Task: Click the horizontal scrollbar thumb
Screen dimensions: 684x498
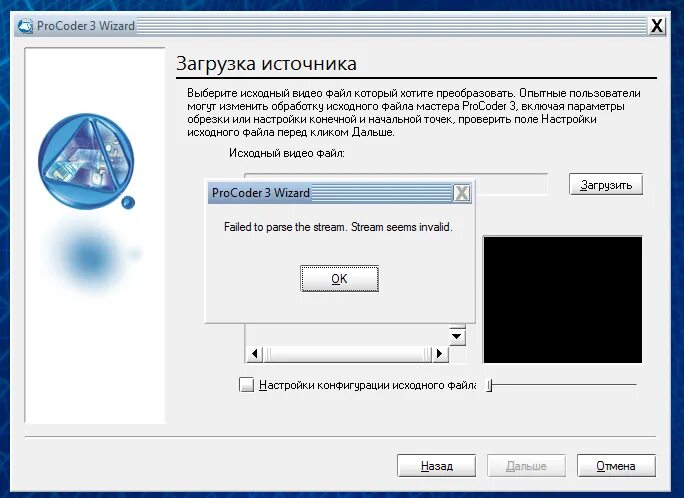Action: point(347,354)
